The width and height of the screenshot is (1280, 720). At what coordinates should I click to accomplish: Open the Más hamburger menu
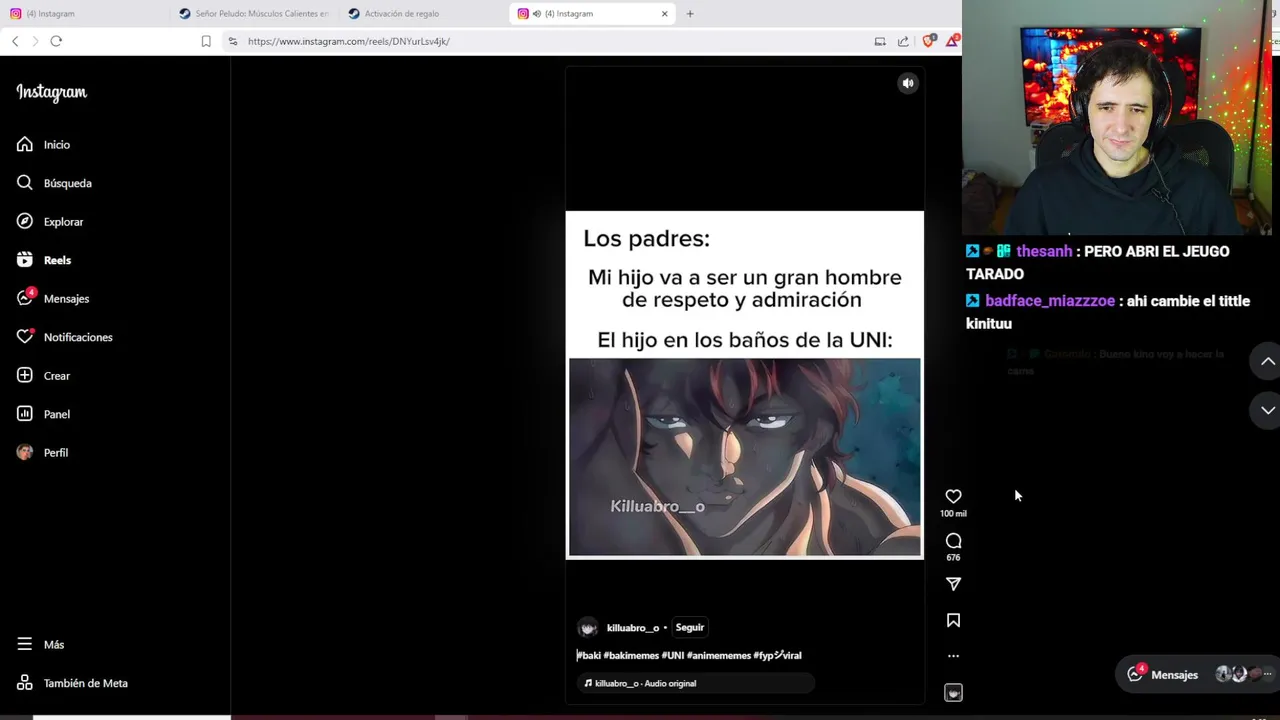40,645
